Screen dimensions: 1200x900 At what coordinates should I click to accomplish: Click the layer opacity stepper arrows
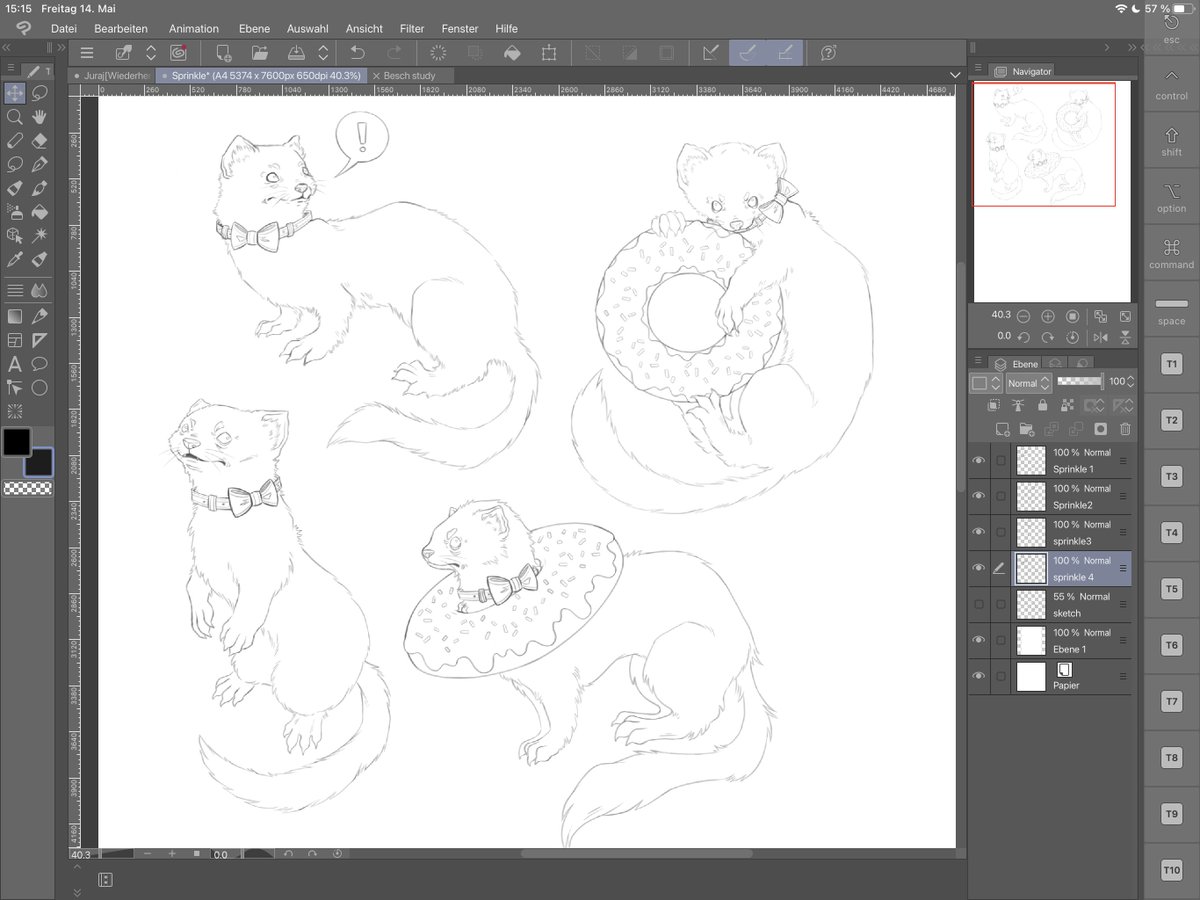[1132, 382]
